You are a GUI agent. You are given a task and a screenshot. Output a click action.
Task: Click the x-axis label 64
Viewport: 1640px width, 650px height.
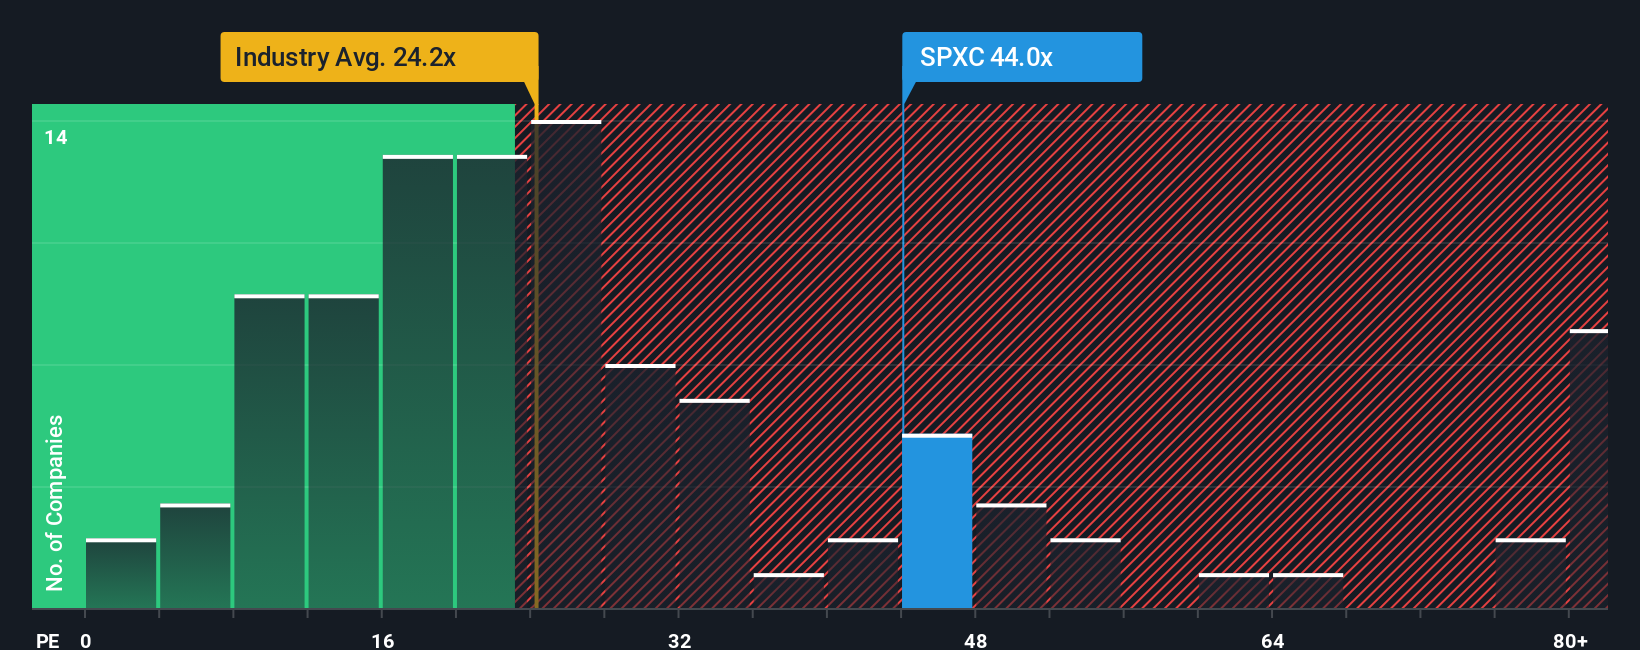point(1272,640)
